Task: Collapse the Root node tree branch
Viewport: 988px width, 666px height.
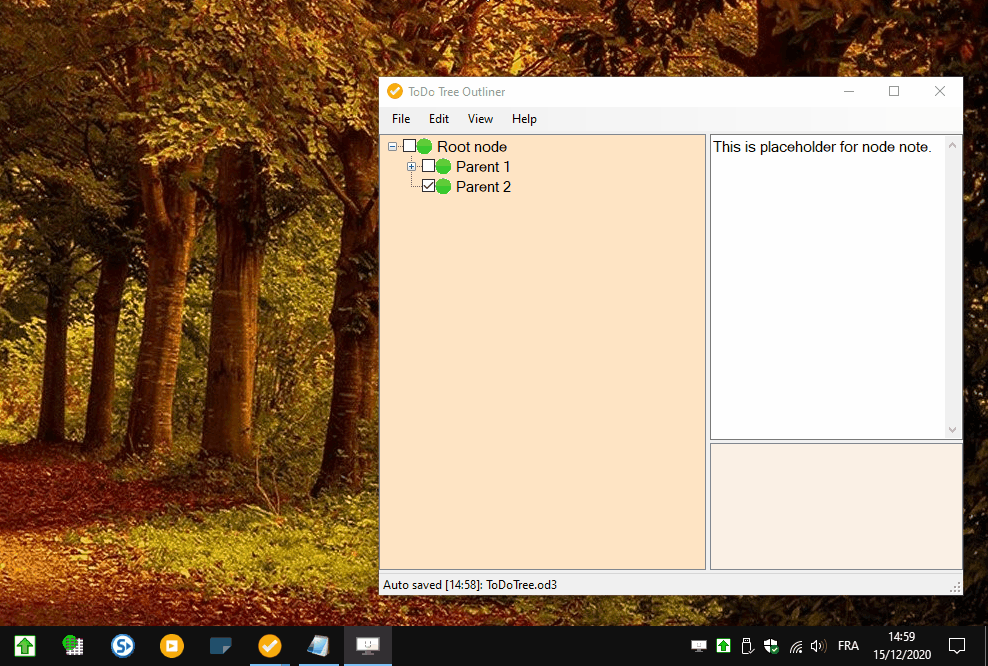Action: tap(393, 147)
